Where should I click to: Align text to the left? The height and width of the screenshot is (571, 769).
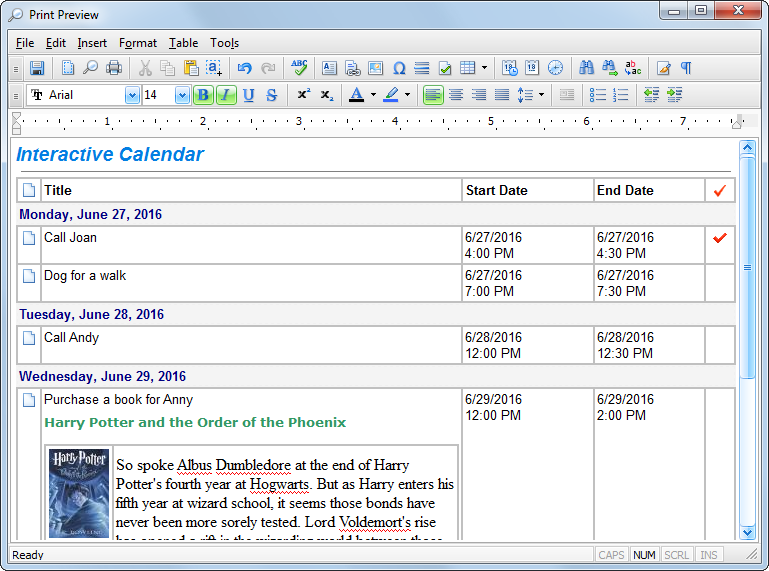click(x=433, y=95)
